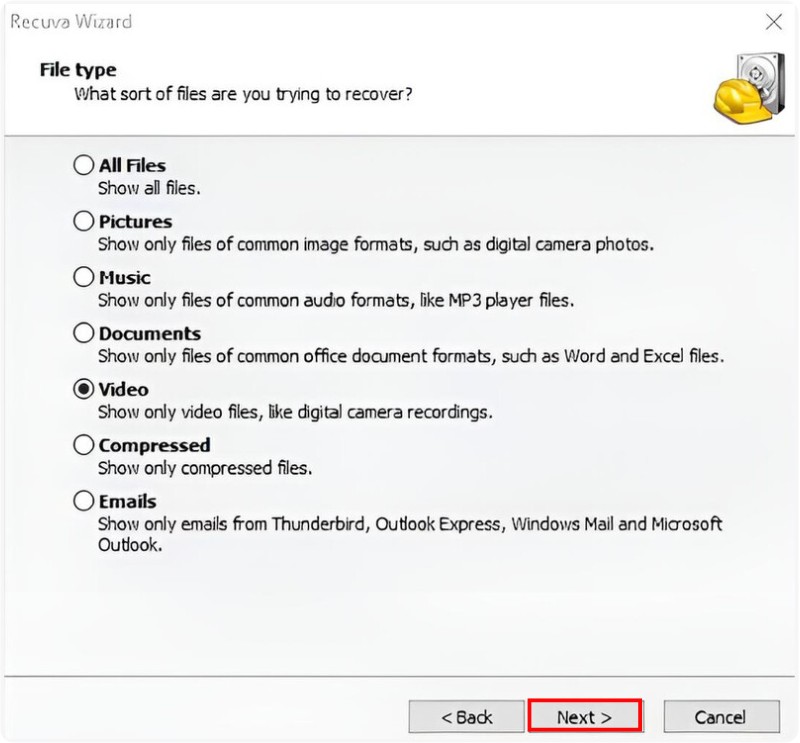This screenshot has height=743, width=800.
Task: Cancel the Recuva Wizard
Action: [721, 716]
